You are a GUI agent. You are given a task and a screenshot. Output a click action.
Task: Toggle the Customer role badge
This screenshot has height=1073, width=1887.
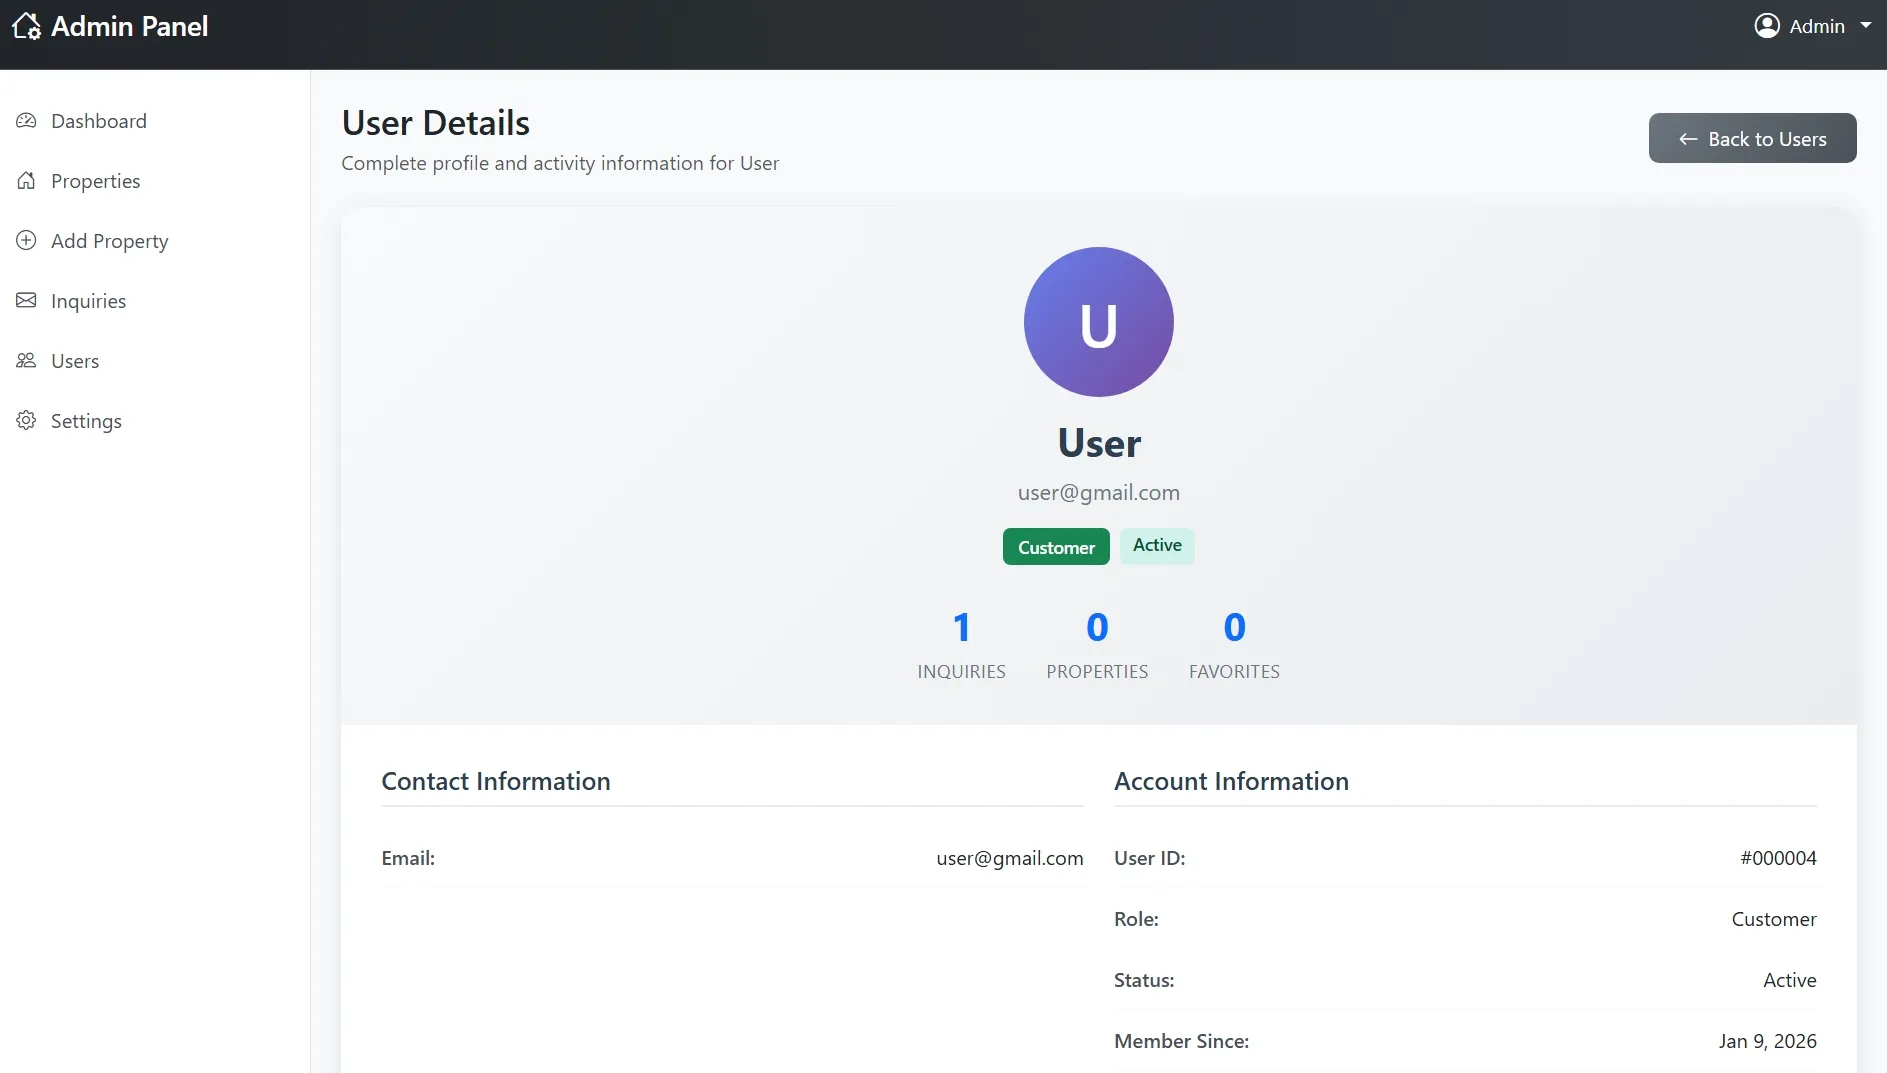(x=1056, y=546)
